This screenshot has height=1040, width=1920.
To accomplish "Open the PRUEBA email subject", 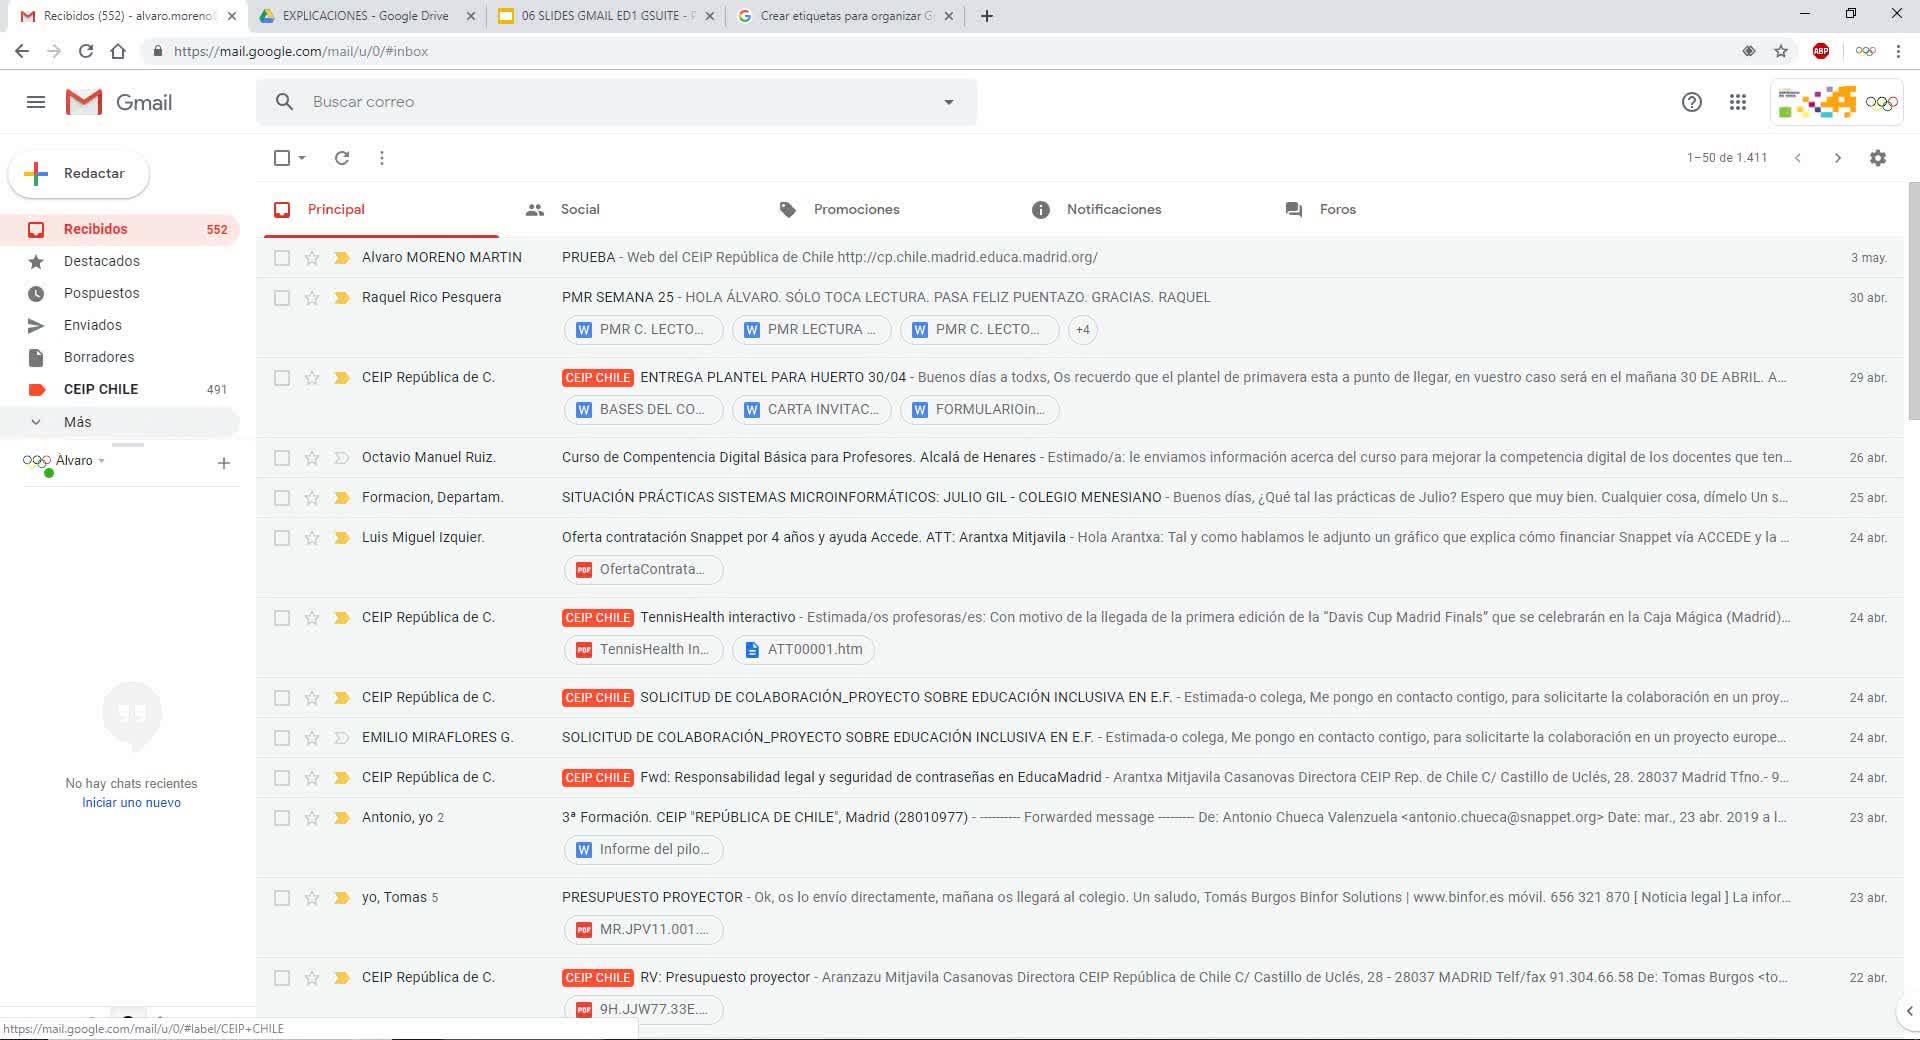I will coord(588,258).
